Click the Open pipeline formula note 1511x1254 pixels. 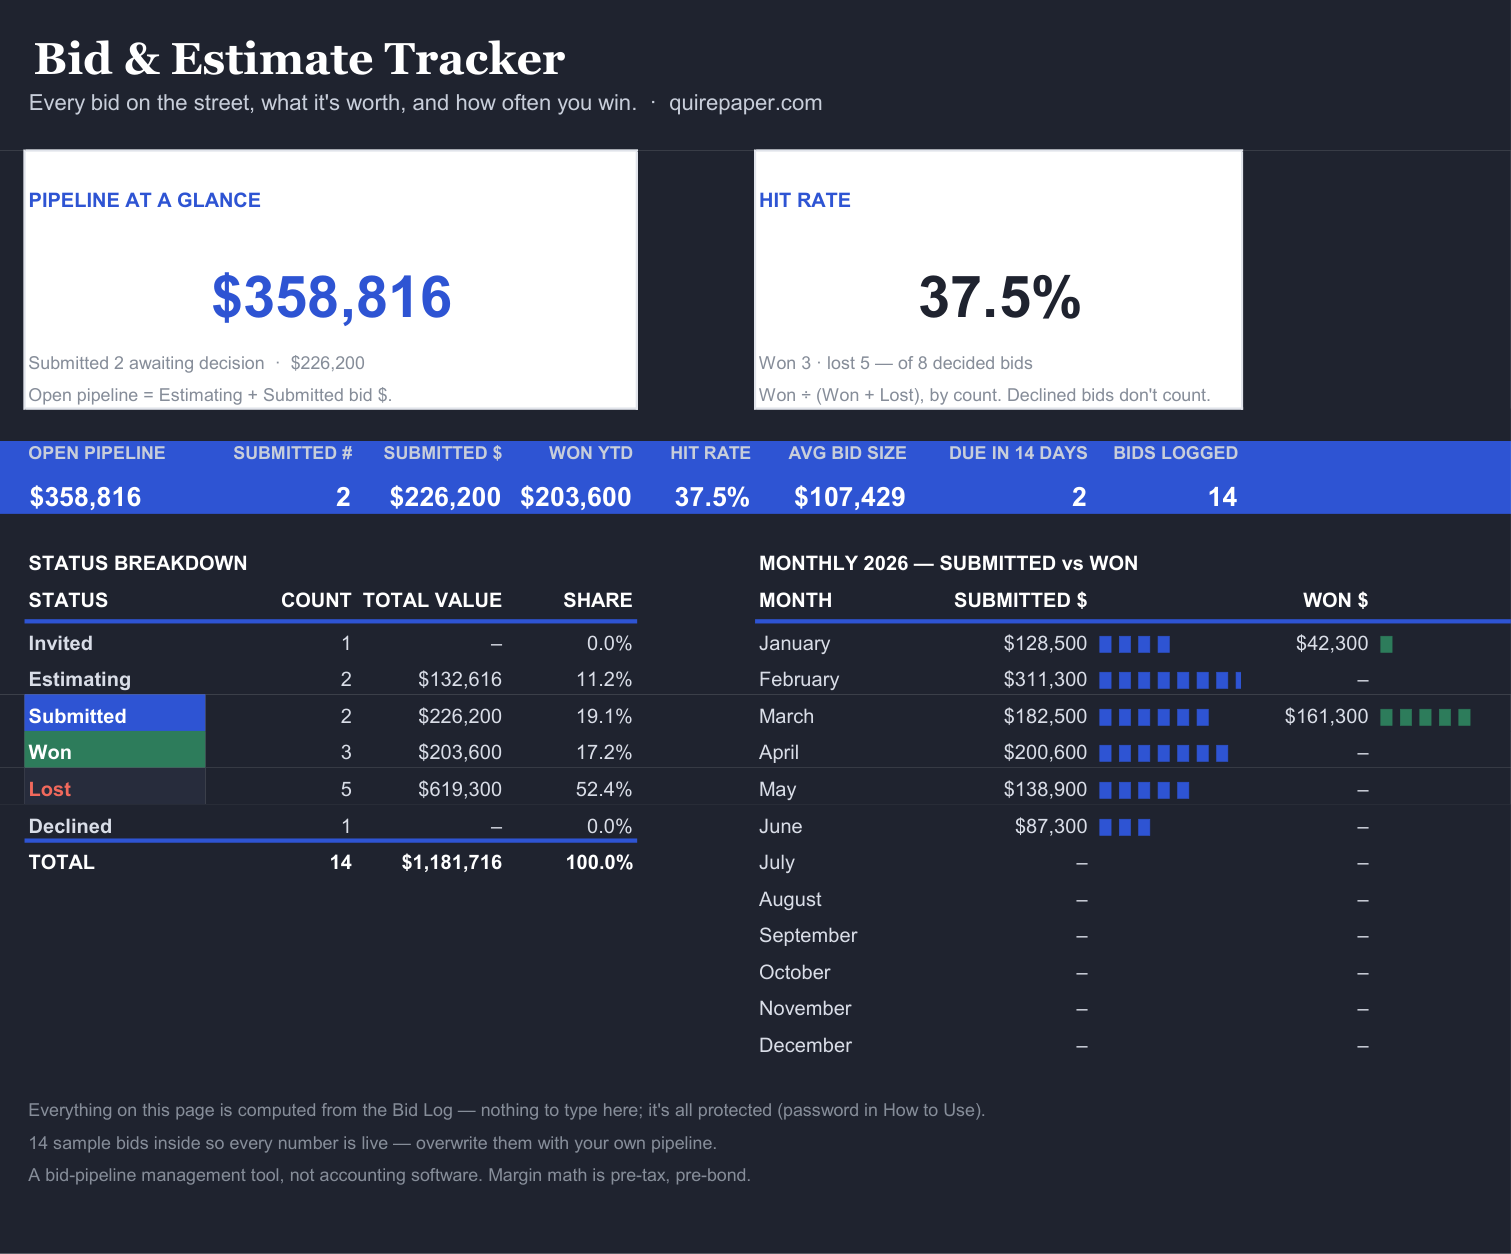click(210, 395)
